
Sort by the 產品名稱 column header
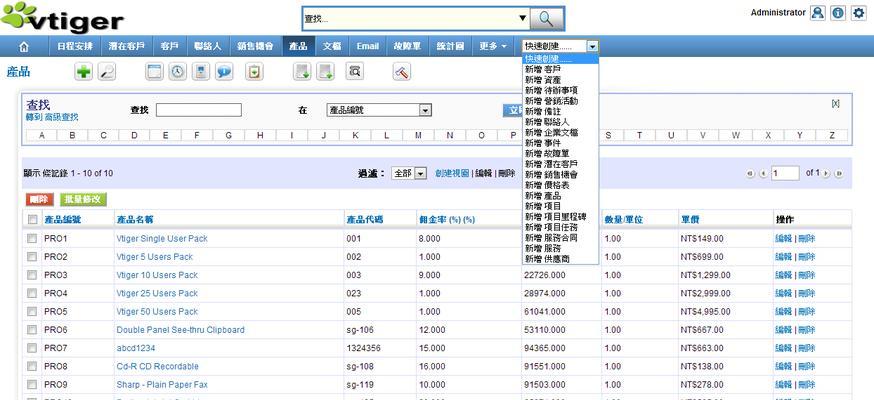pyautogui.click(x=134, y=220)
